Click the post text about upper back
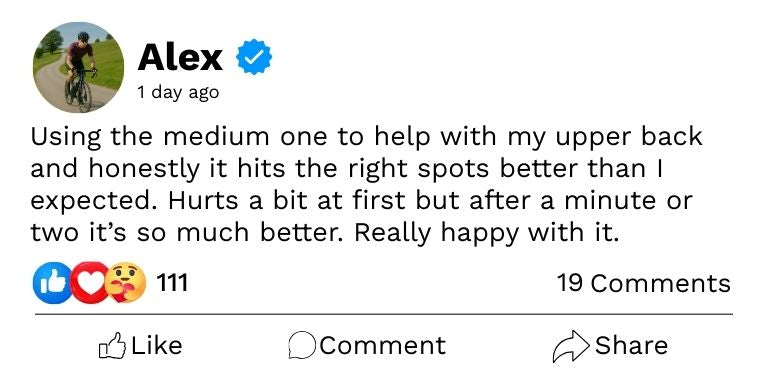The width and height of the screenshot is (768, 384). 366,185
